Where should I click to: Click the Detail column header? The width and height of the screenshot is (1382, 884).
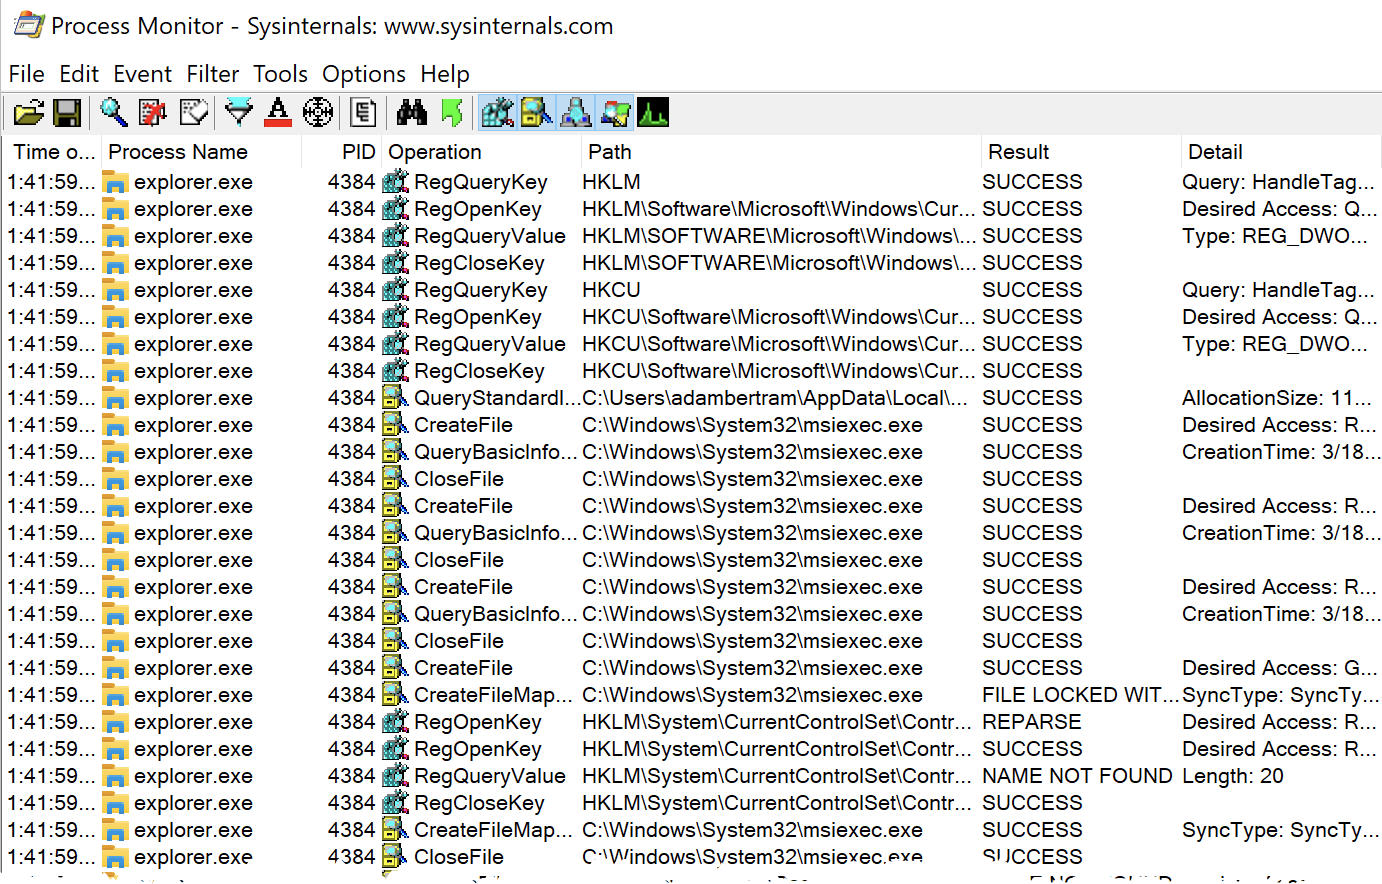(1281, 152)
